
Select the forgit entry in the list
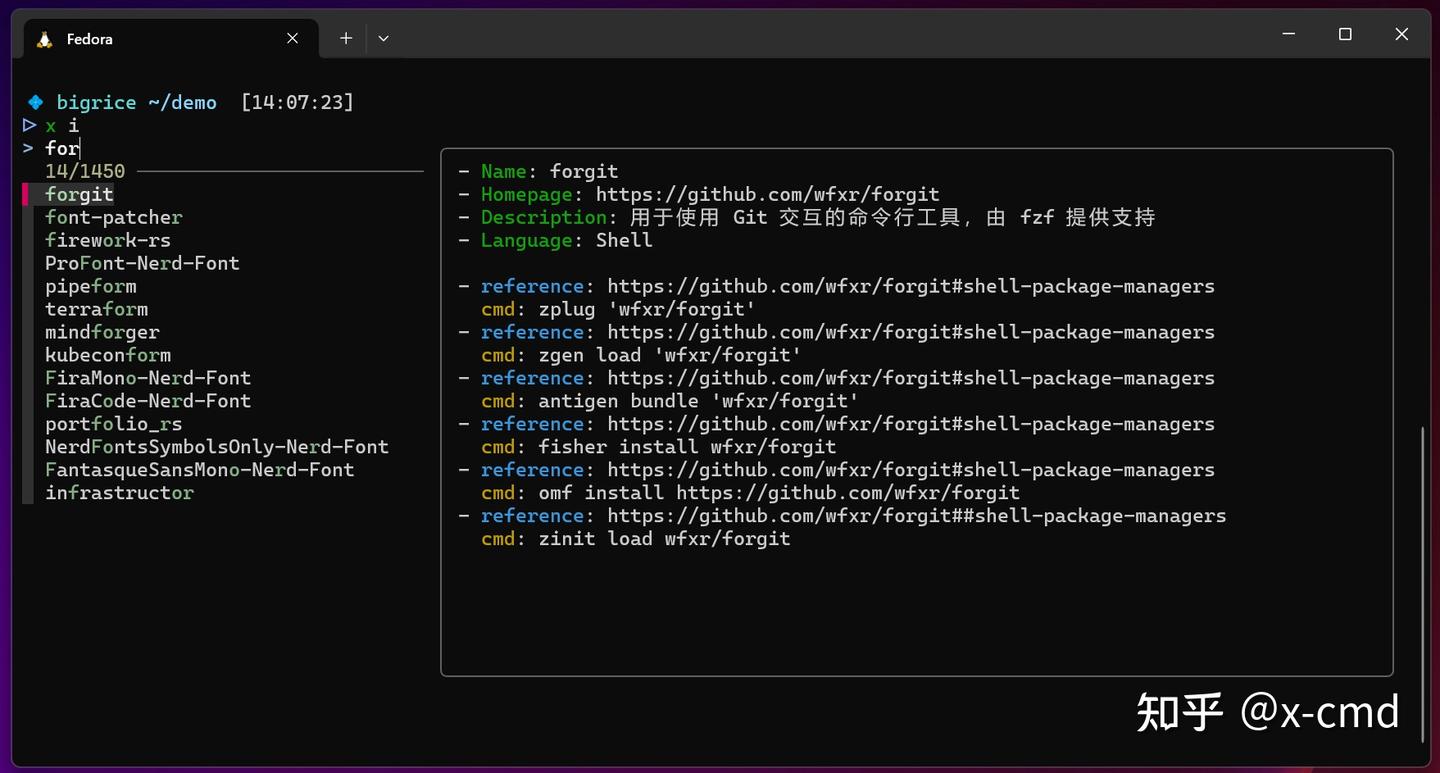79,194
